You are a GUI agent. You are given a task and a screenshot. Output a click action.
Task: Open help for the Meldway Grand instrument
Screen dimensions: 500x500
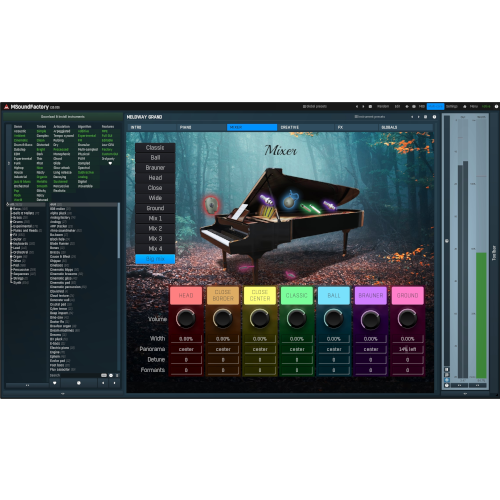pos(434,117)
